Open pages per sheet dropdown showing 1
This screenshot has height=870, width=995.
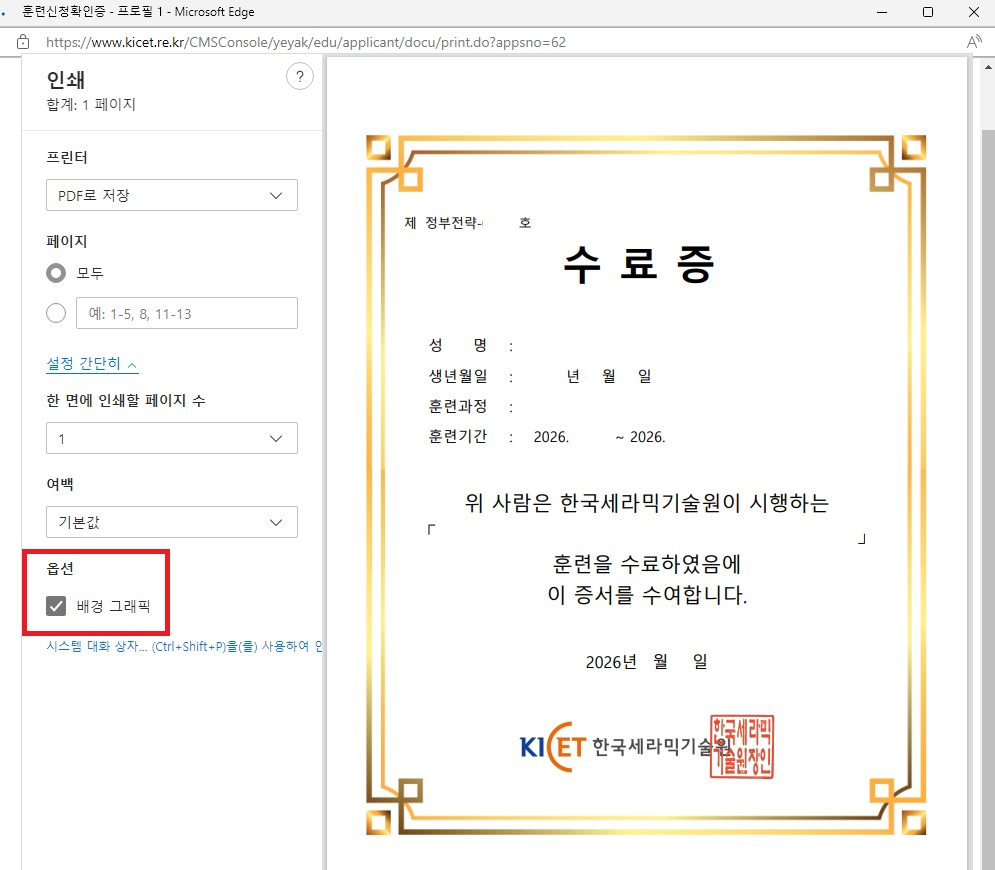point(171,438)
